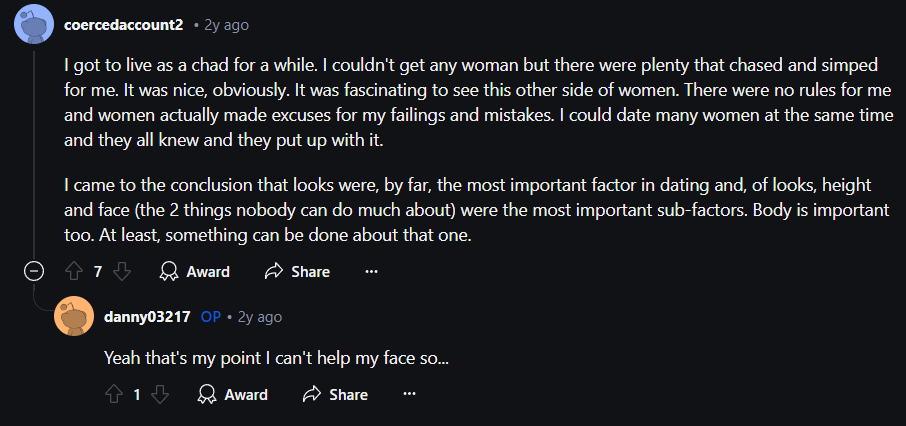Downvote coercedaccount2's comment
This screenshot has width=906, height=426.
(x=122, y=271)
